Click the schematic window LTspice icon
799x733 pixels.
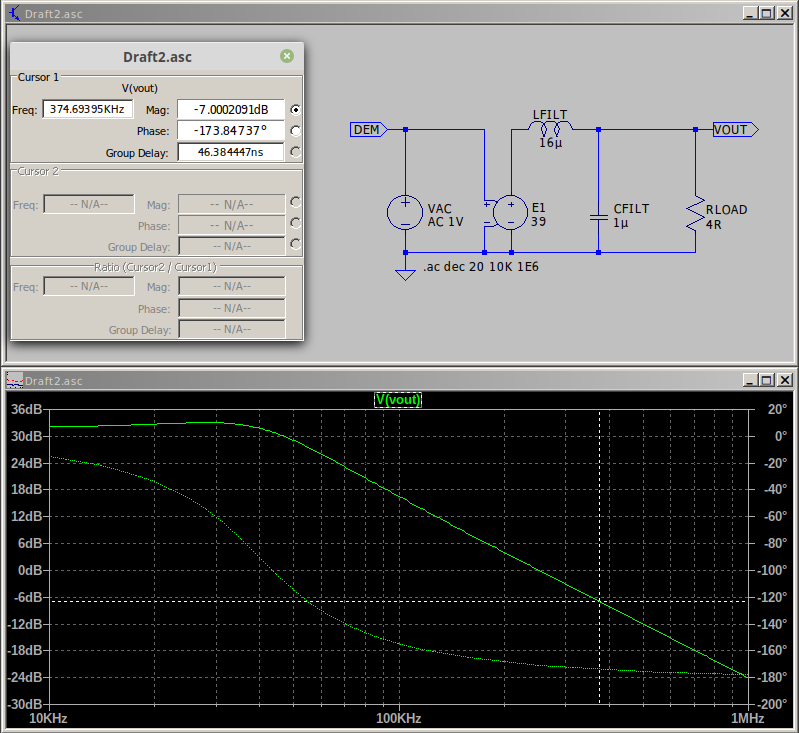[15, 14]
